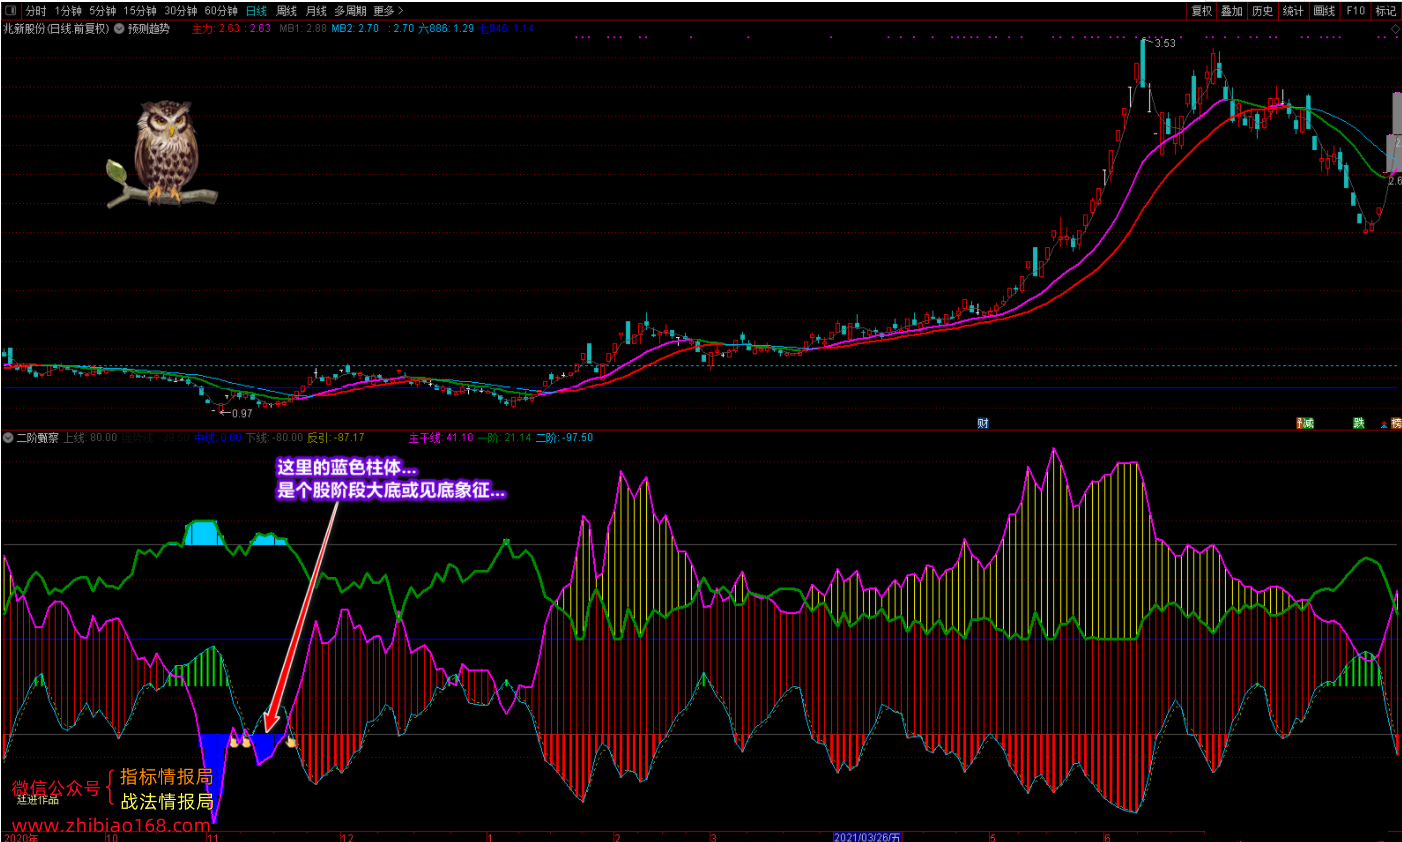Switch to 5分钟 period tab
1402x842 pixels.
point(102,11)
